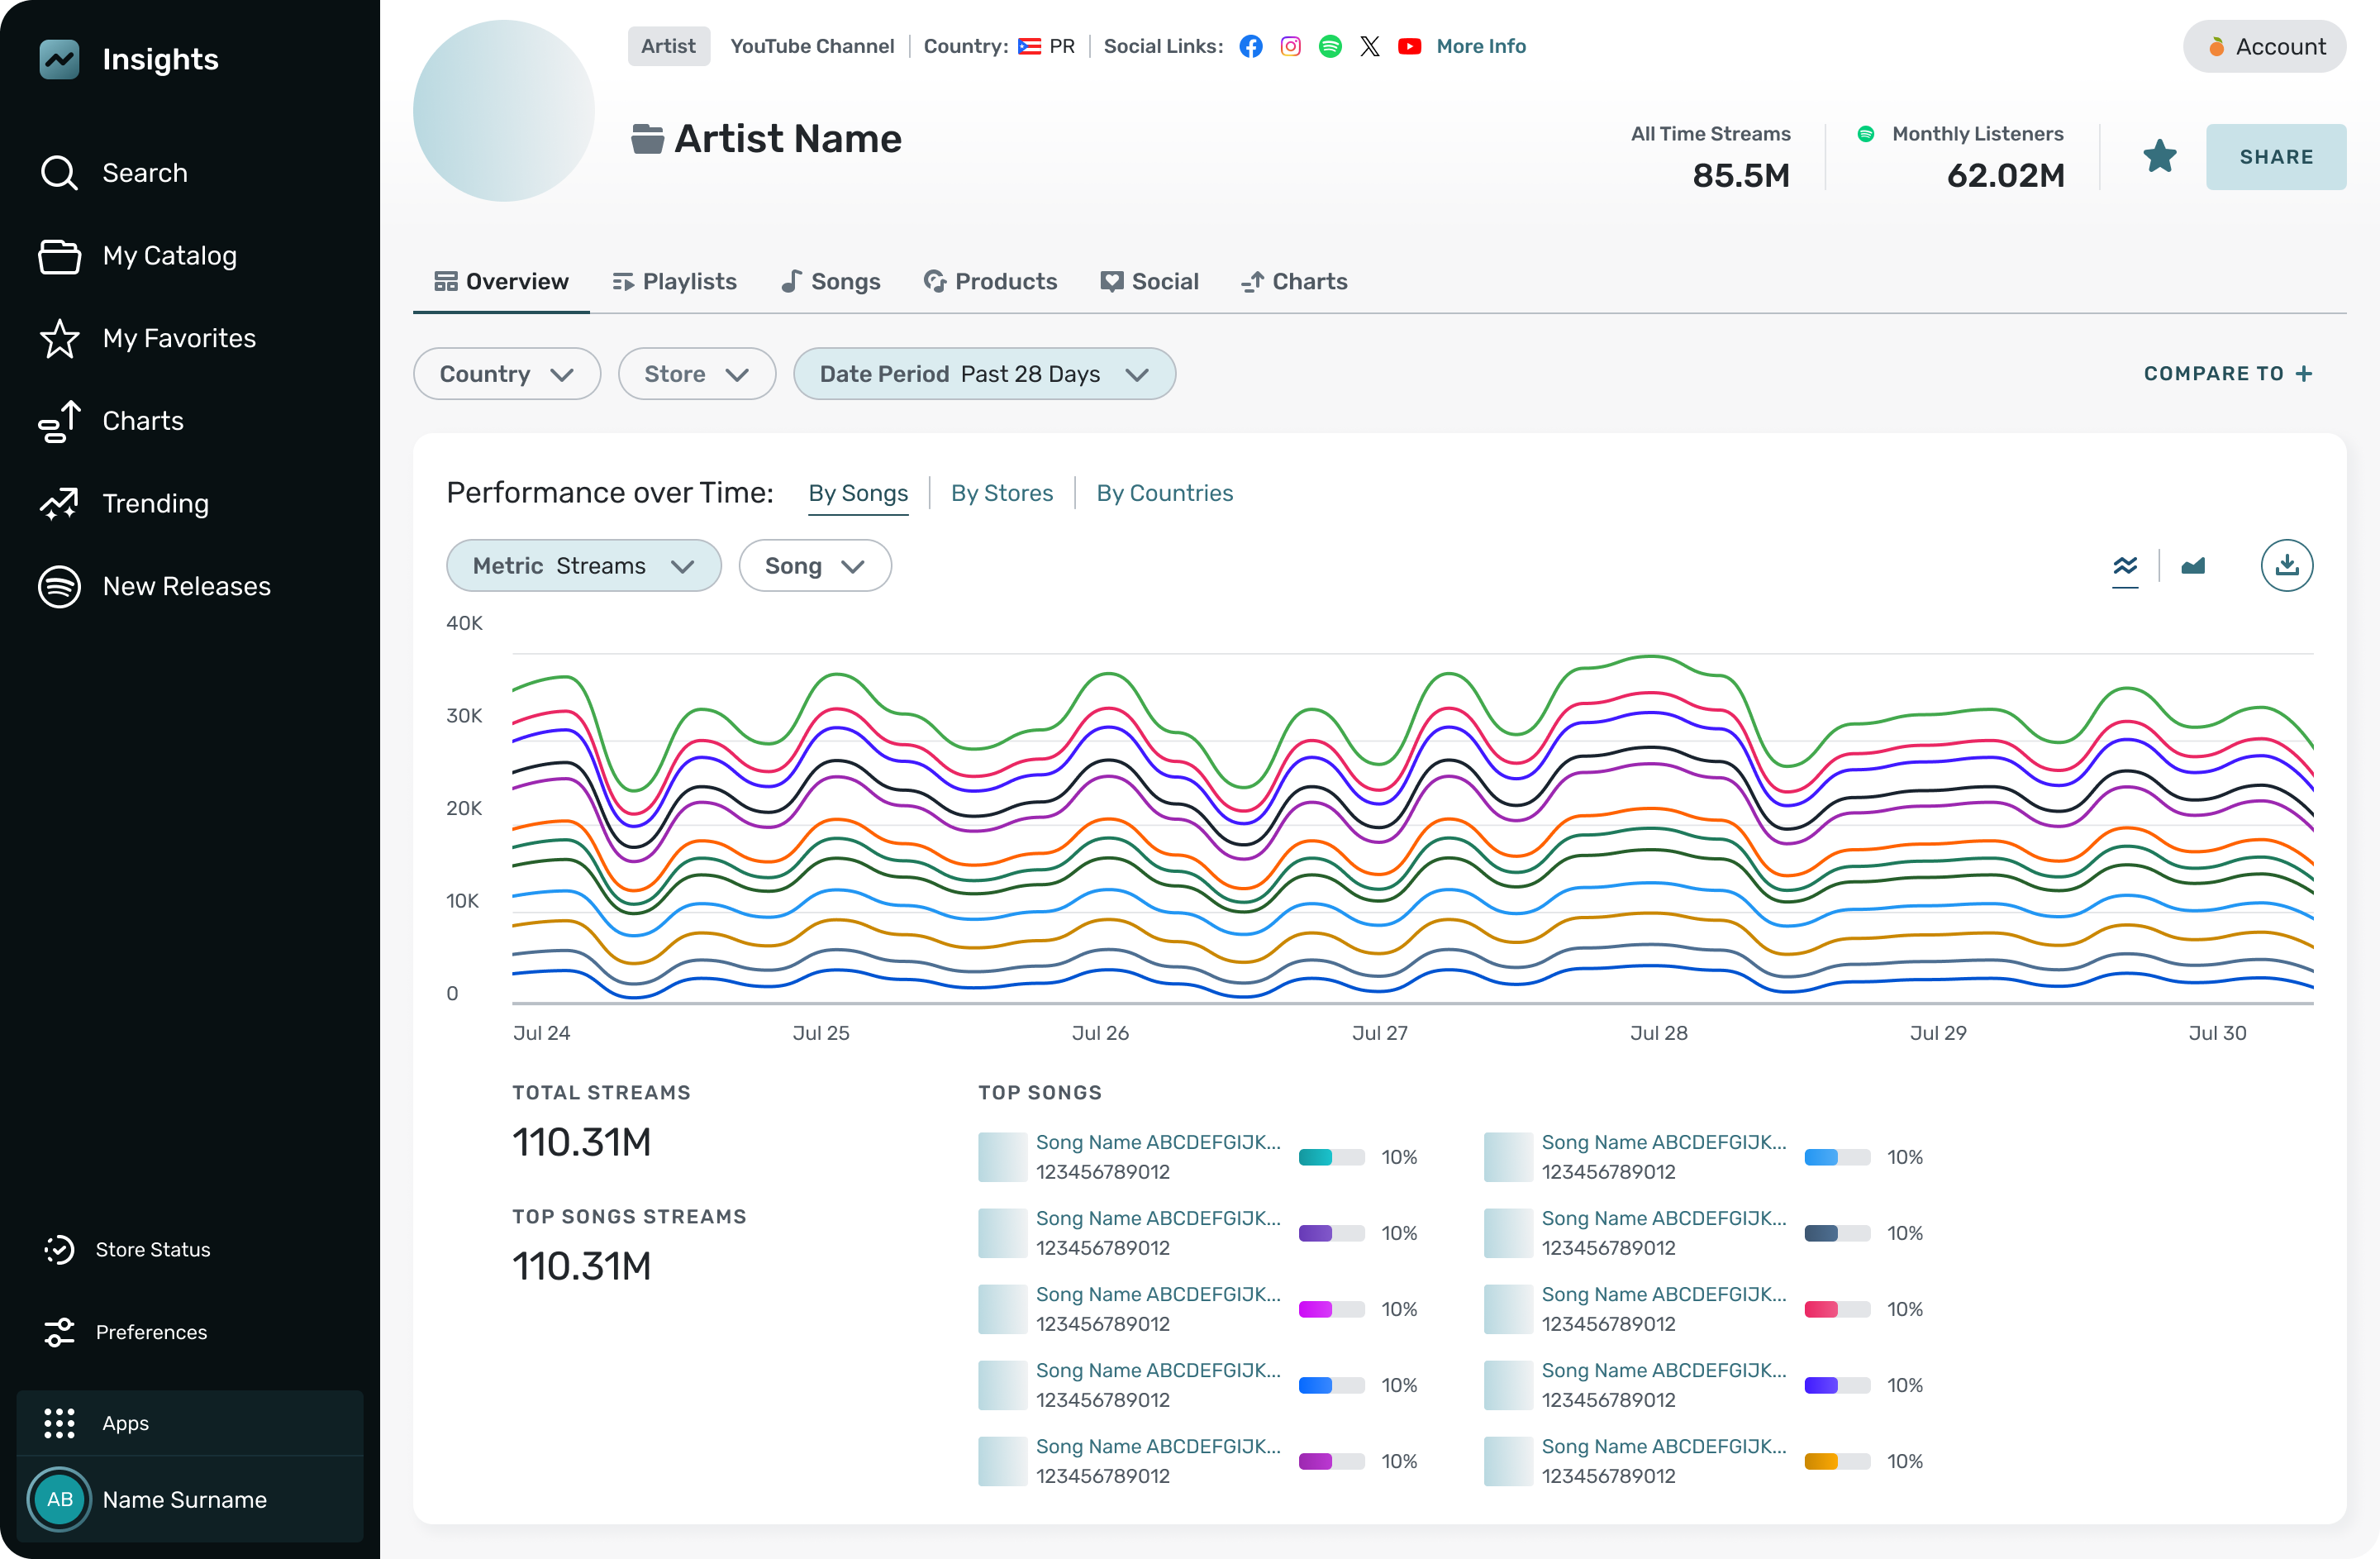Click the Spotify social link icon

(x=1330, y=46)
